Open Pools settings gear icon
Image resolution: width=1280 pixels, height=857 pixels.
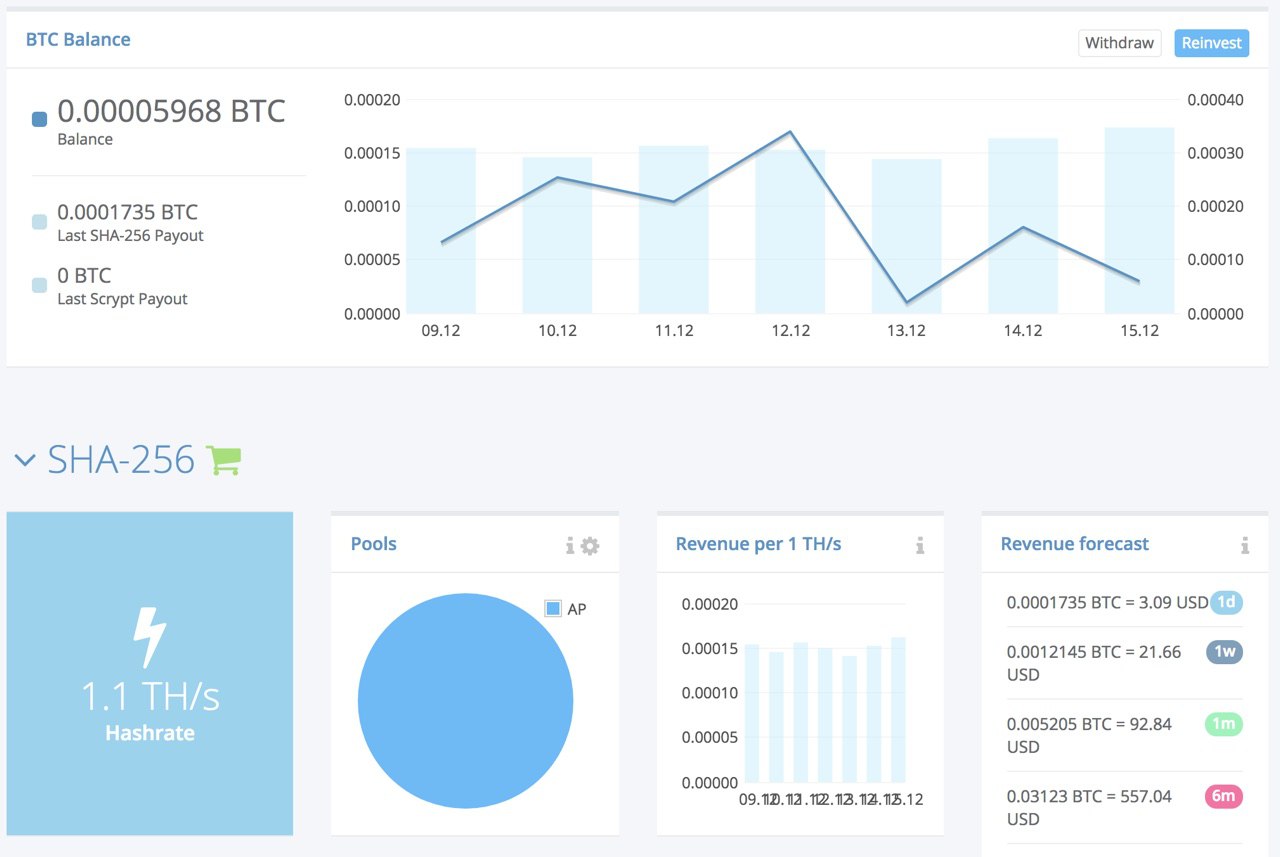pyautogui.click(x=590, y=546)
